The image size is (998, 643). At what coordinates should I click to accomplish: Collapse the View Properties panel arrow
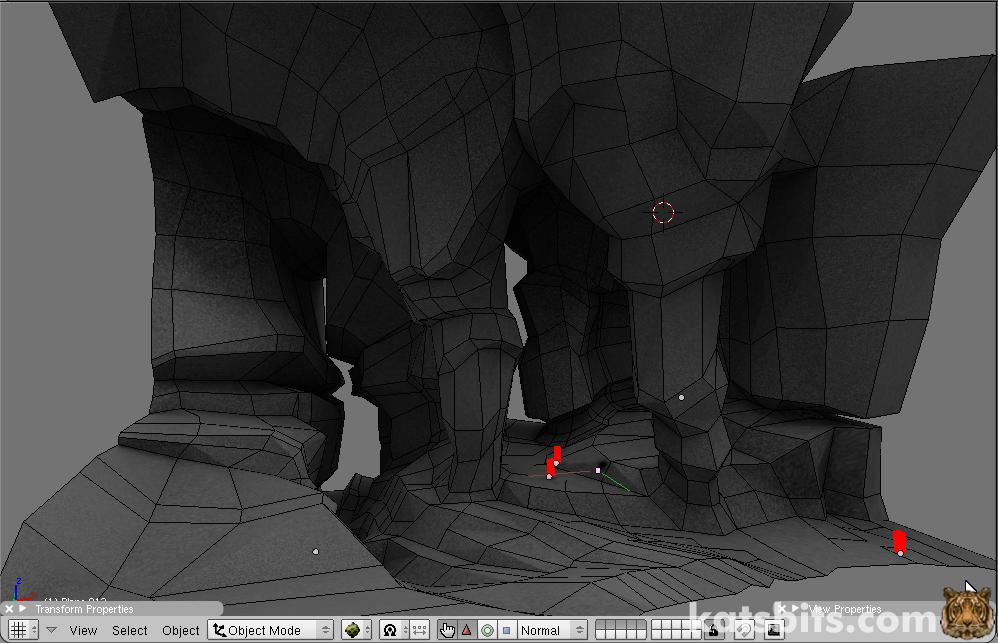tap(796, 609)
